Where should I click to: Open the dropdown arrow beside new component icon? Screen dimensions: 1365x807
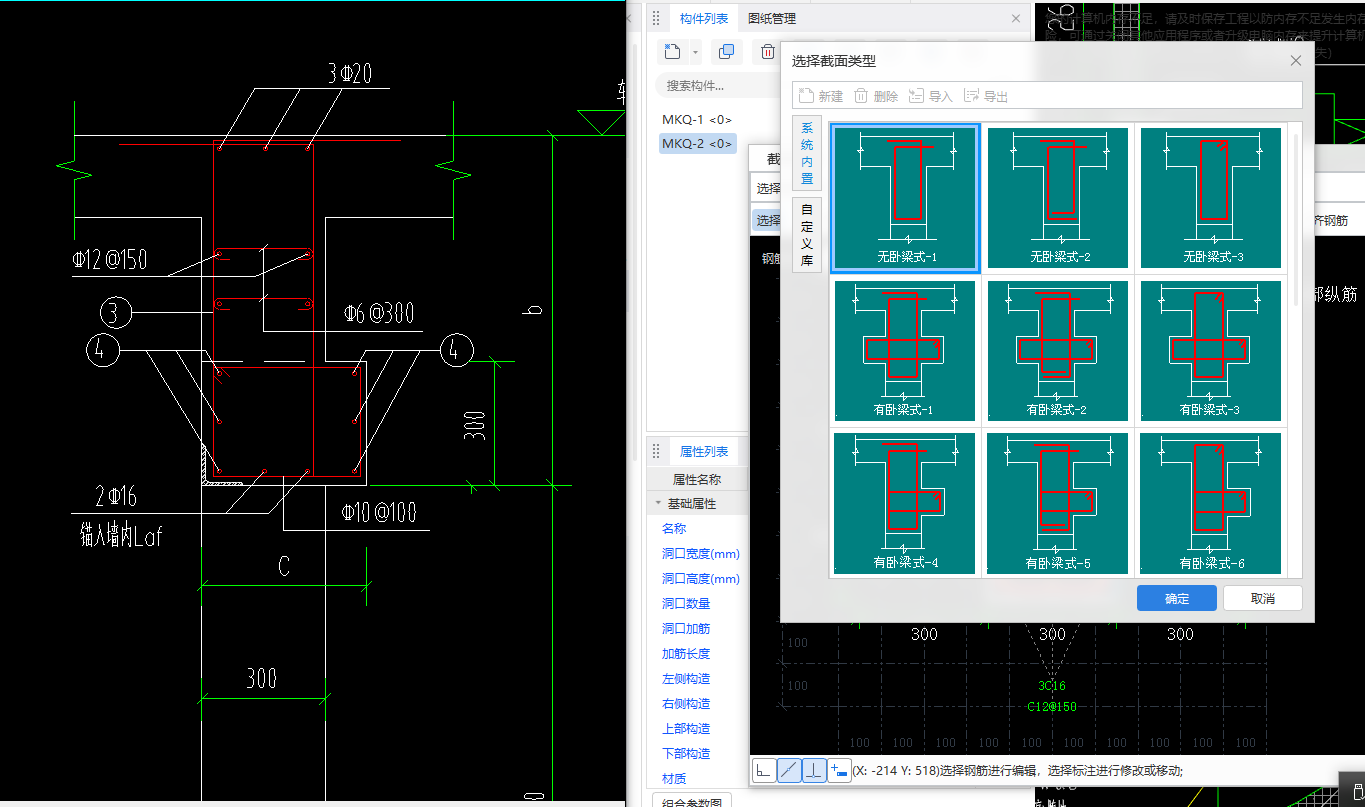(695, 52)
